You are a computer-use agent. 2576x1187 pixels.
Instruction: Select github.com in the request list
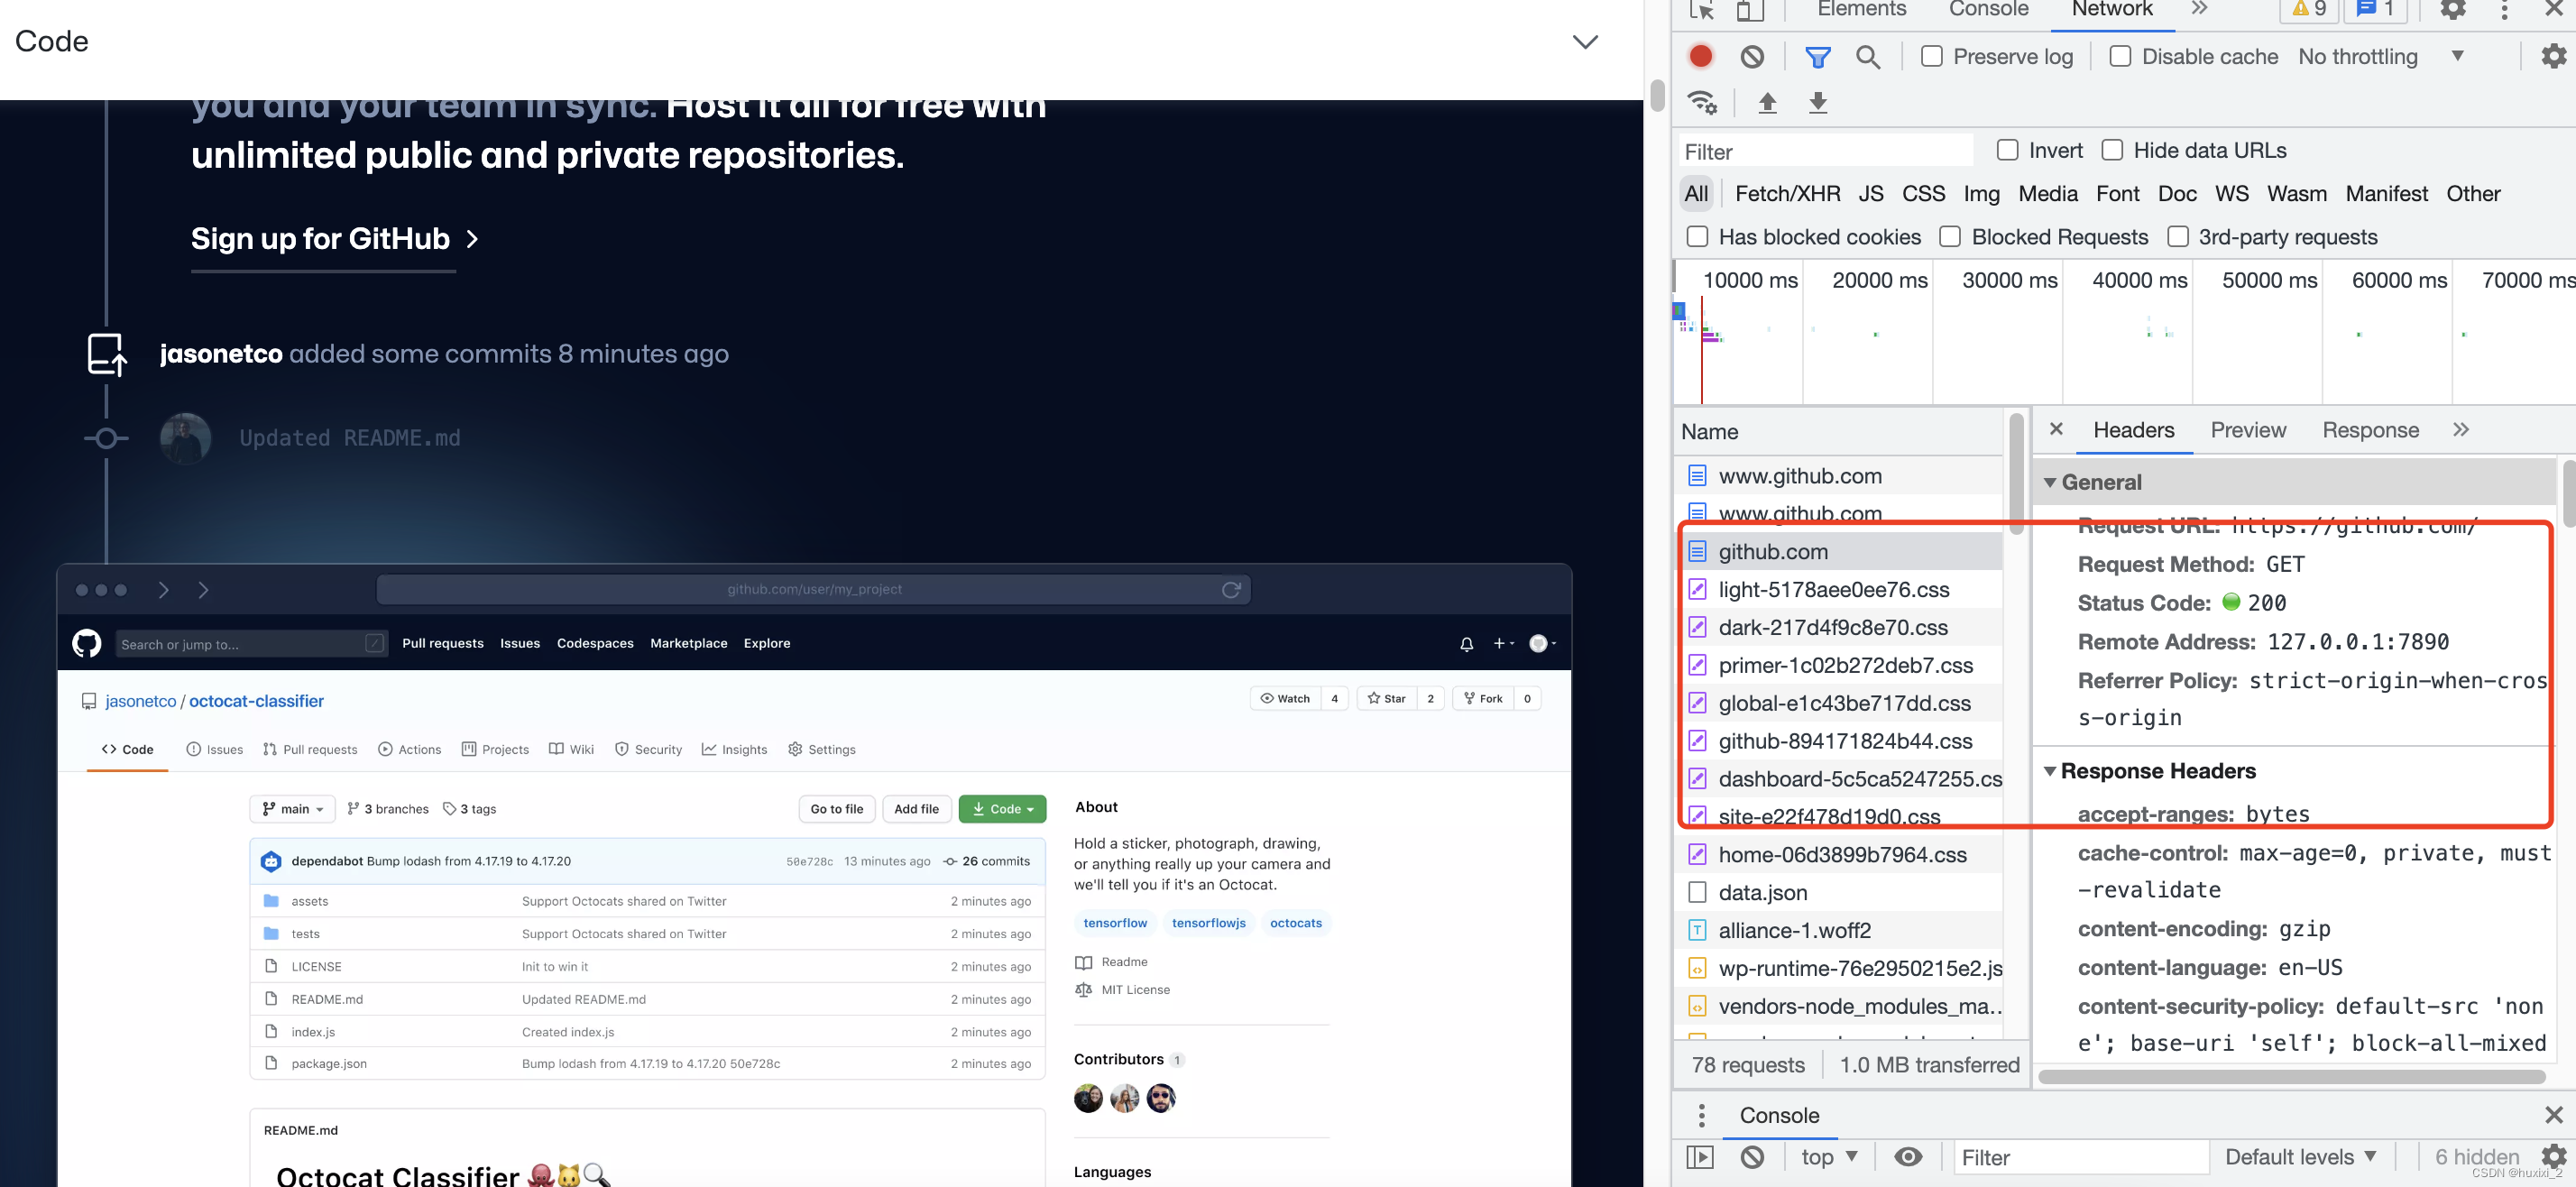pyautogui.click(x=1773, y=551)
